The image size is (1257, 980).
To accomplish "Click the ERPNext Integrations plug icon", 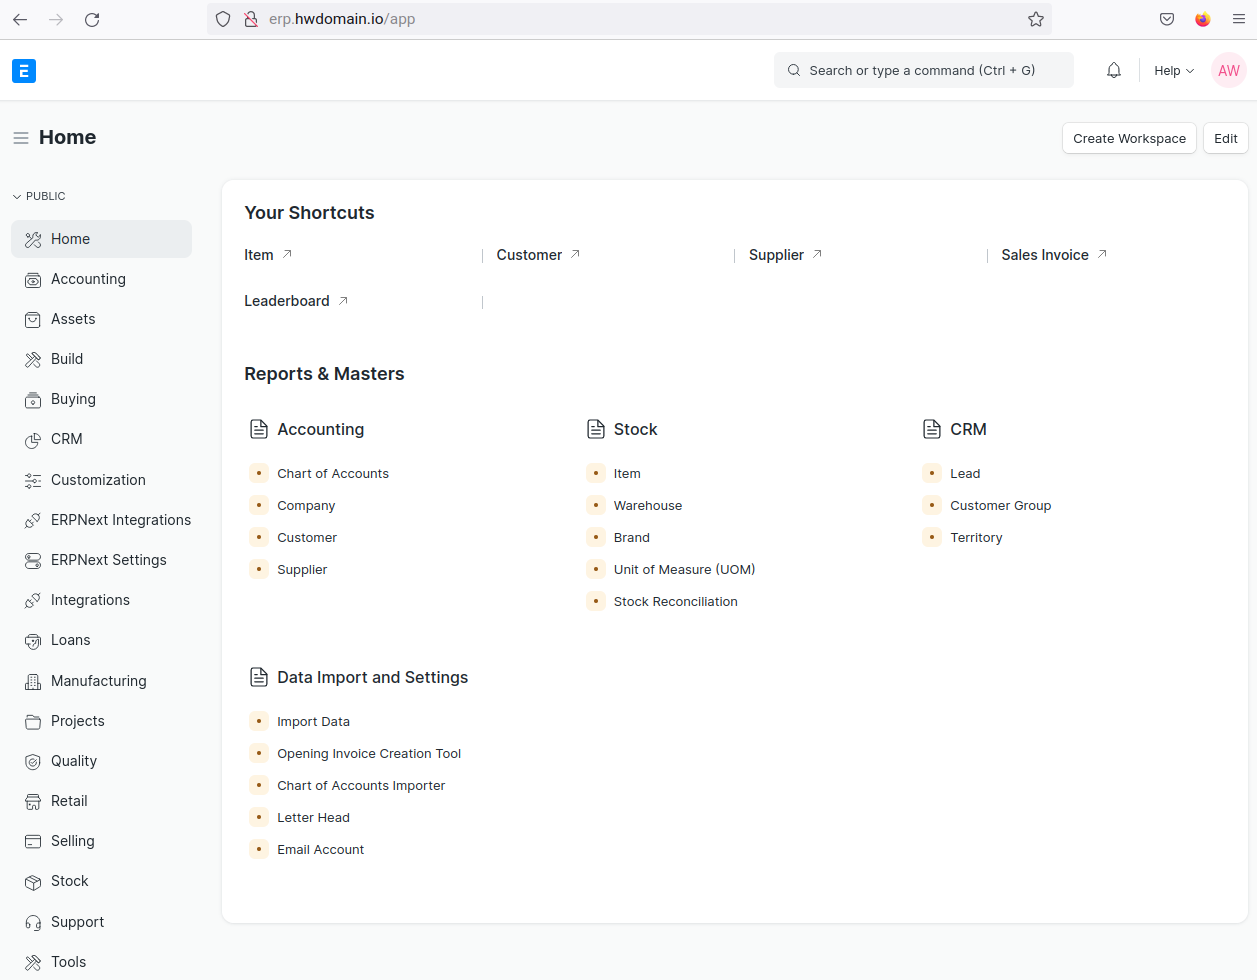I will pyautogui.click(x=33, y=521).
